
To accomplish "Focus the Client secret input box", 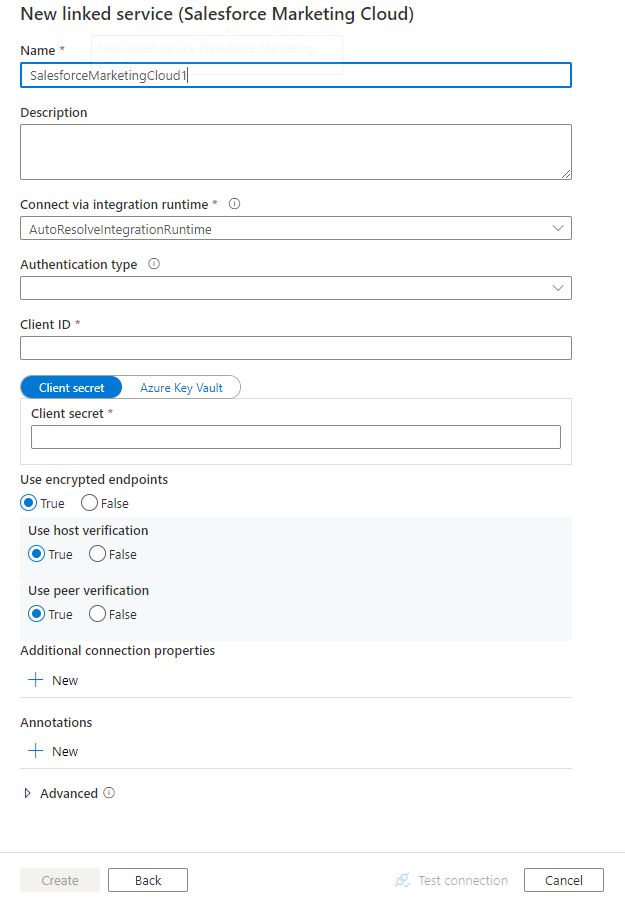I will [x=296, y=437].
